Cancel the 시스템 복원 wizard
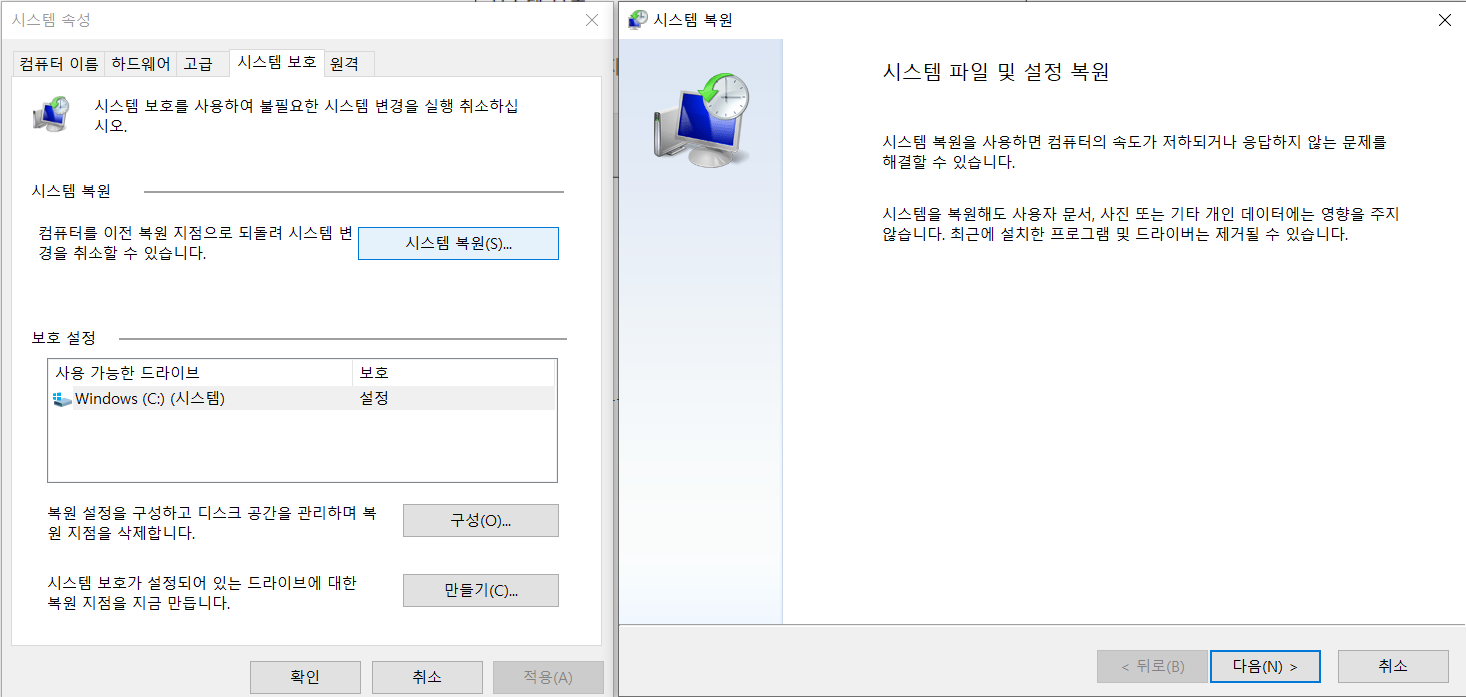The width and height of the screenshot is (1466, 697). pos(1393,666)
